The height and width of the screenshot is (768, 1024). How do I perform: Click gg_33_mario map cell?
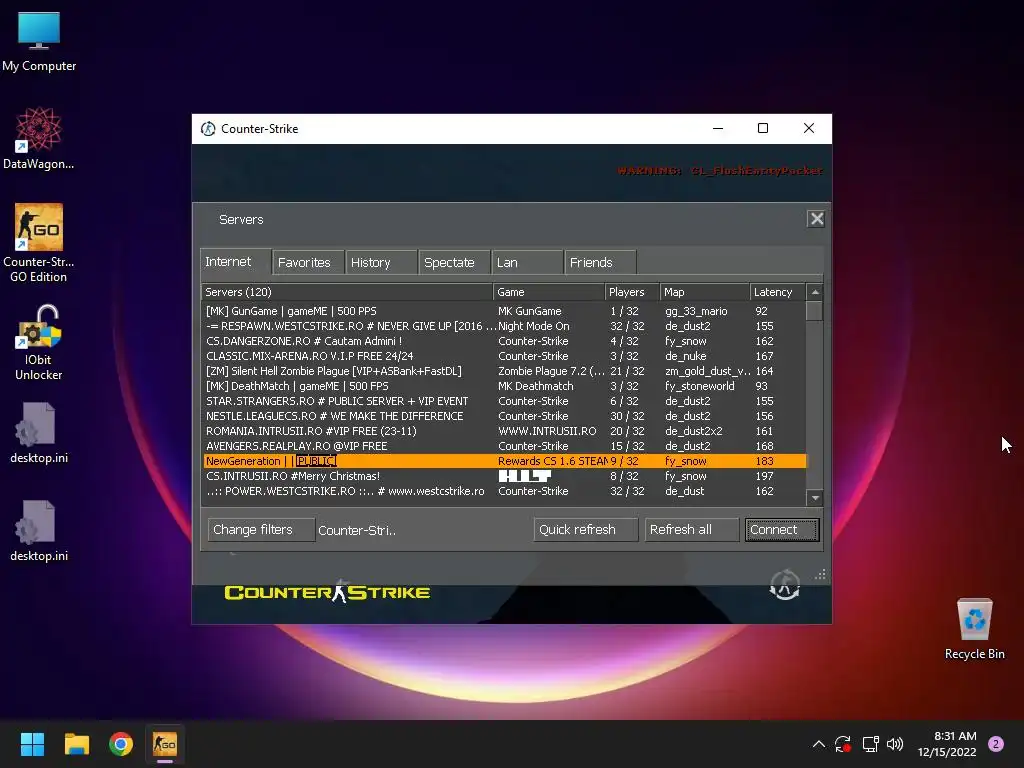coord(696,311)
